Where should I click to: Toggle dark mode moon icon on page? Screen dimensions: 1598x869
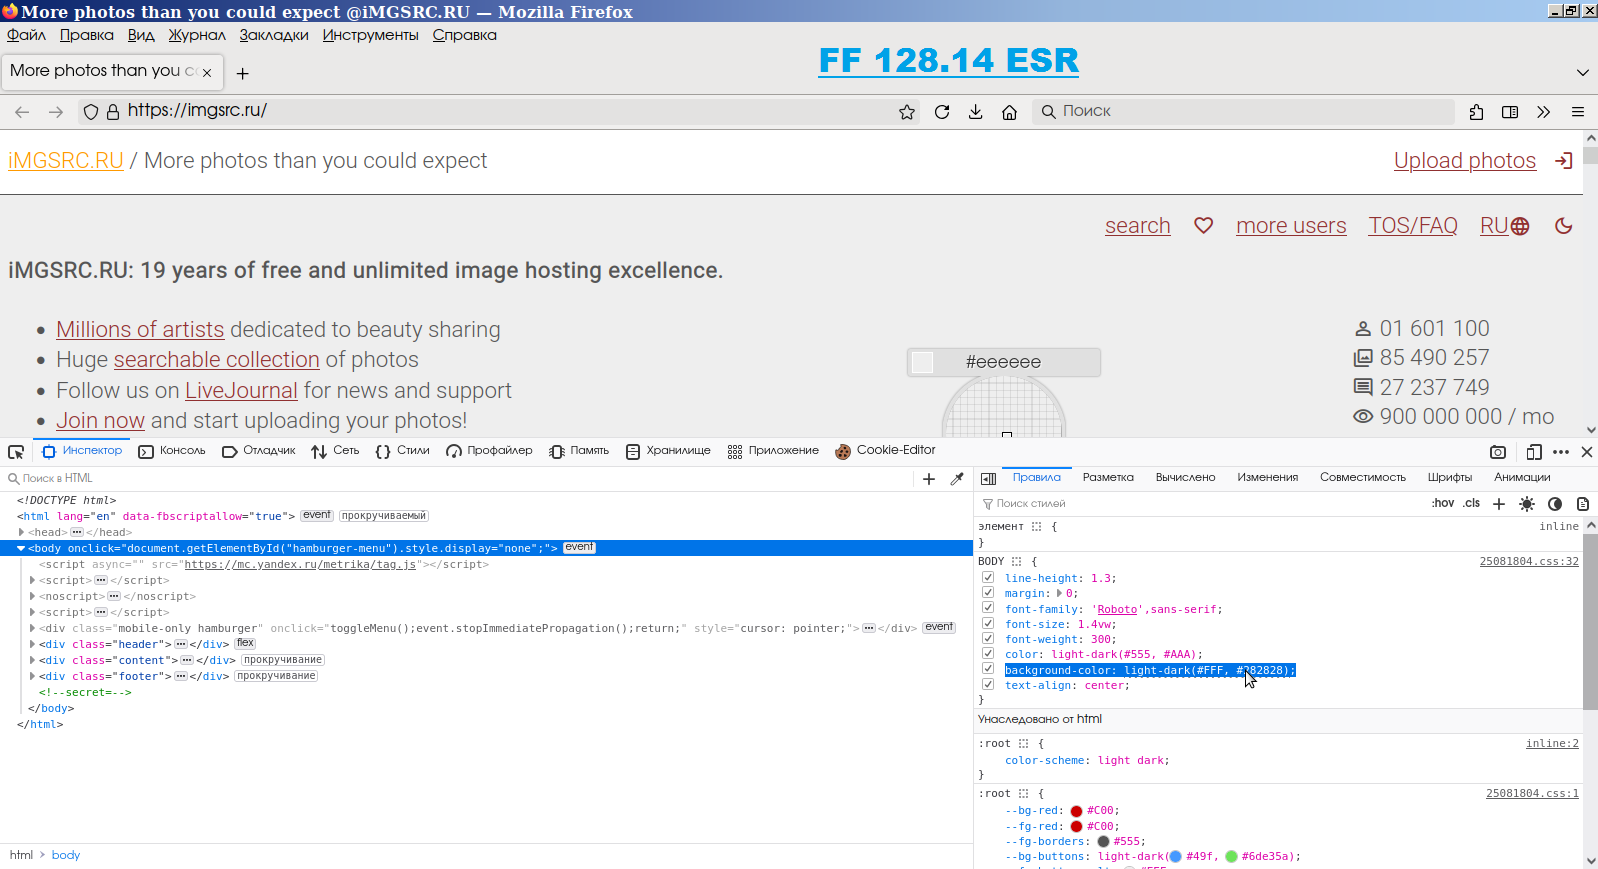coord(1564,226)
